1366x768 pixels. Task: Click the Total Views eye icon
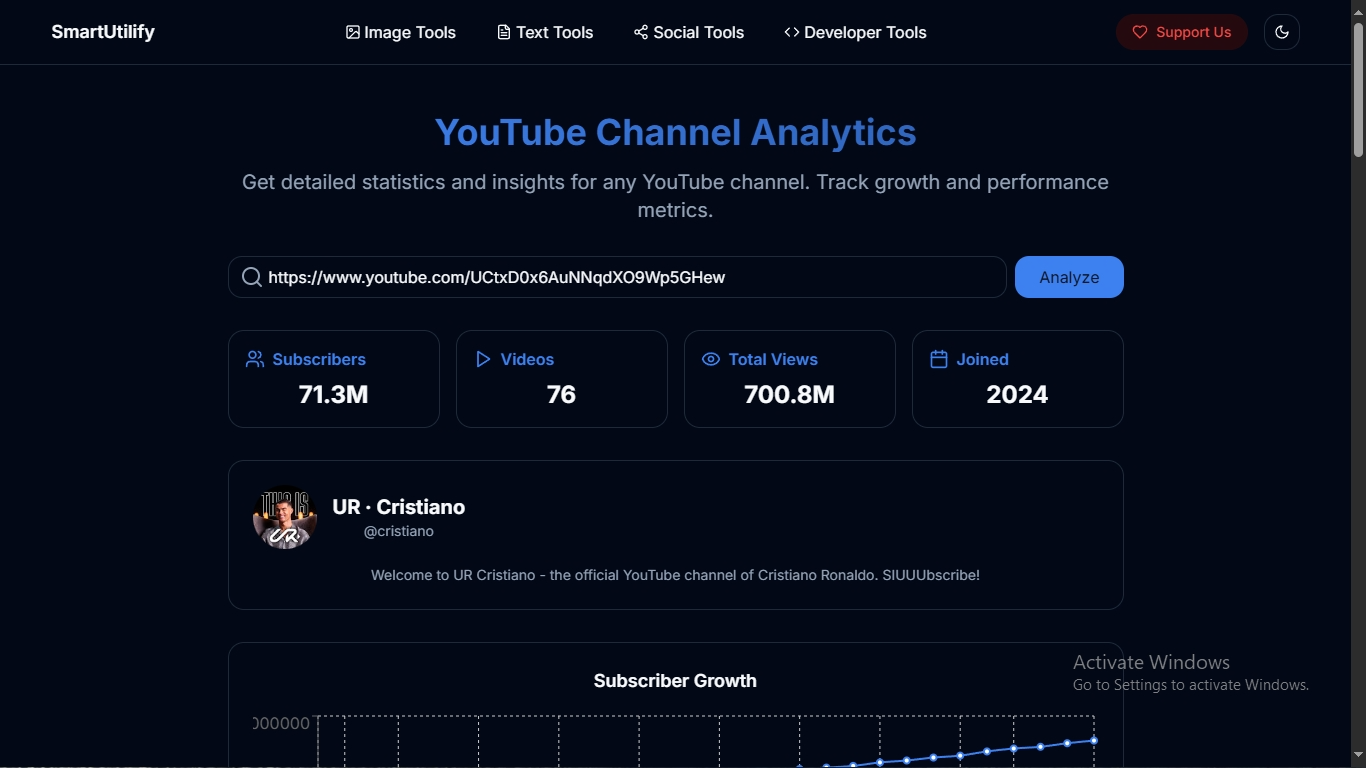711,359
